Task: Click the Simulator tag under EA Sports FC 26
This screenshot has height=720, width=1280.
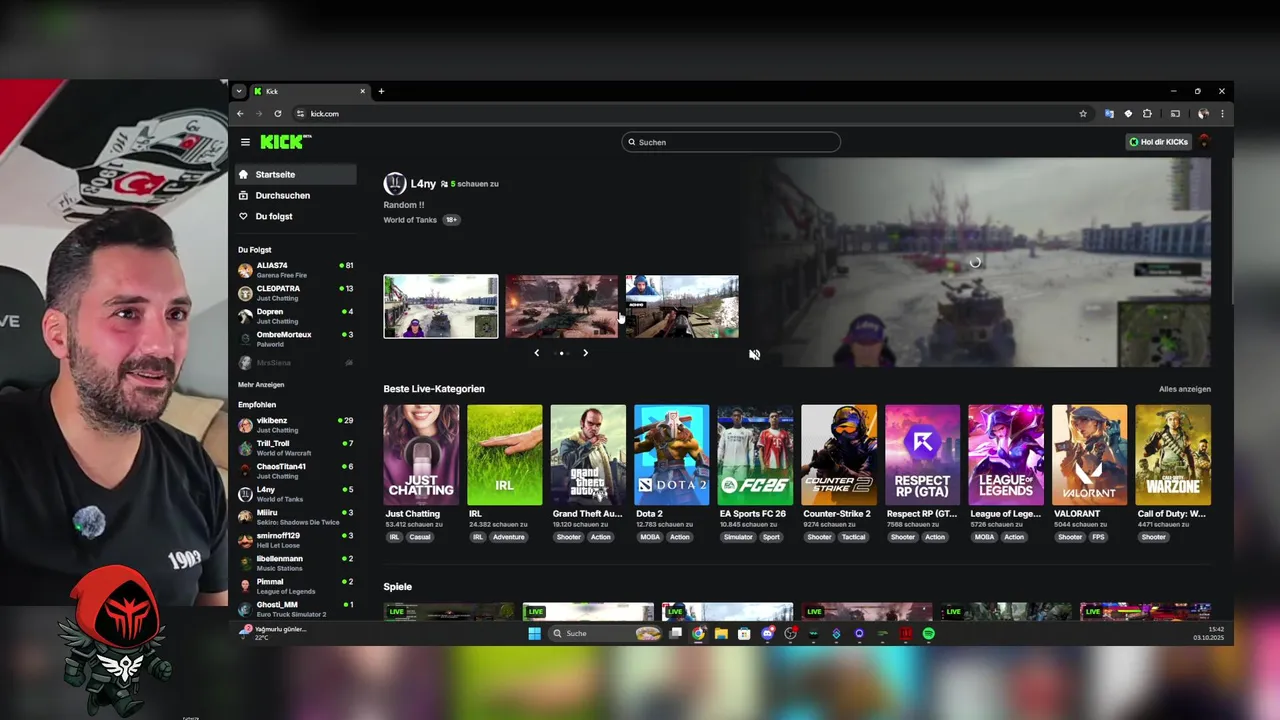Action: coord(738,537)
